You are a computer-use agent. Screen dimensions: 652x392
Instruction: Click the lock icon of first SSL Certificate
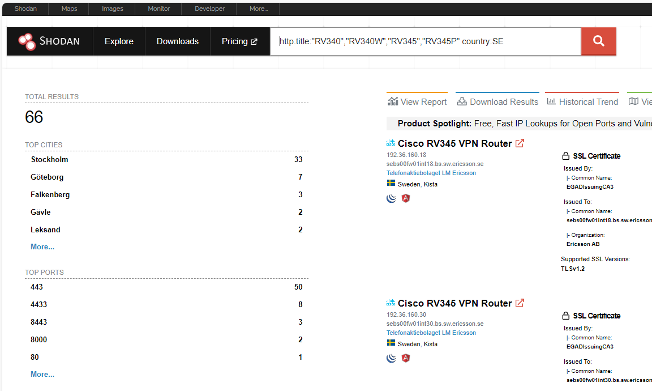pyautogui.click(x=566, y=156)
